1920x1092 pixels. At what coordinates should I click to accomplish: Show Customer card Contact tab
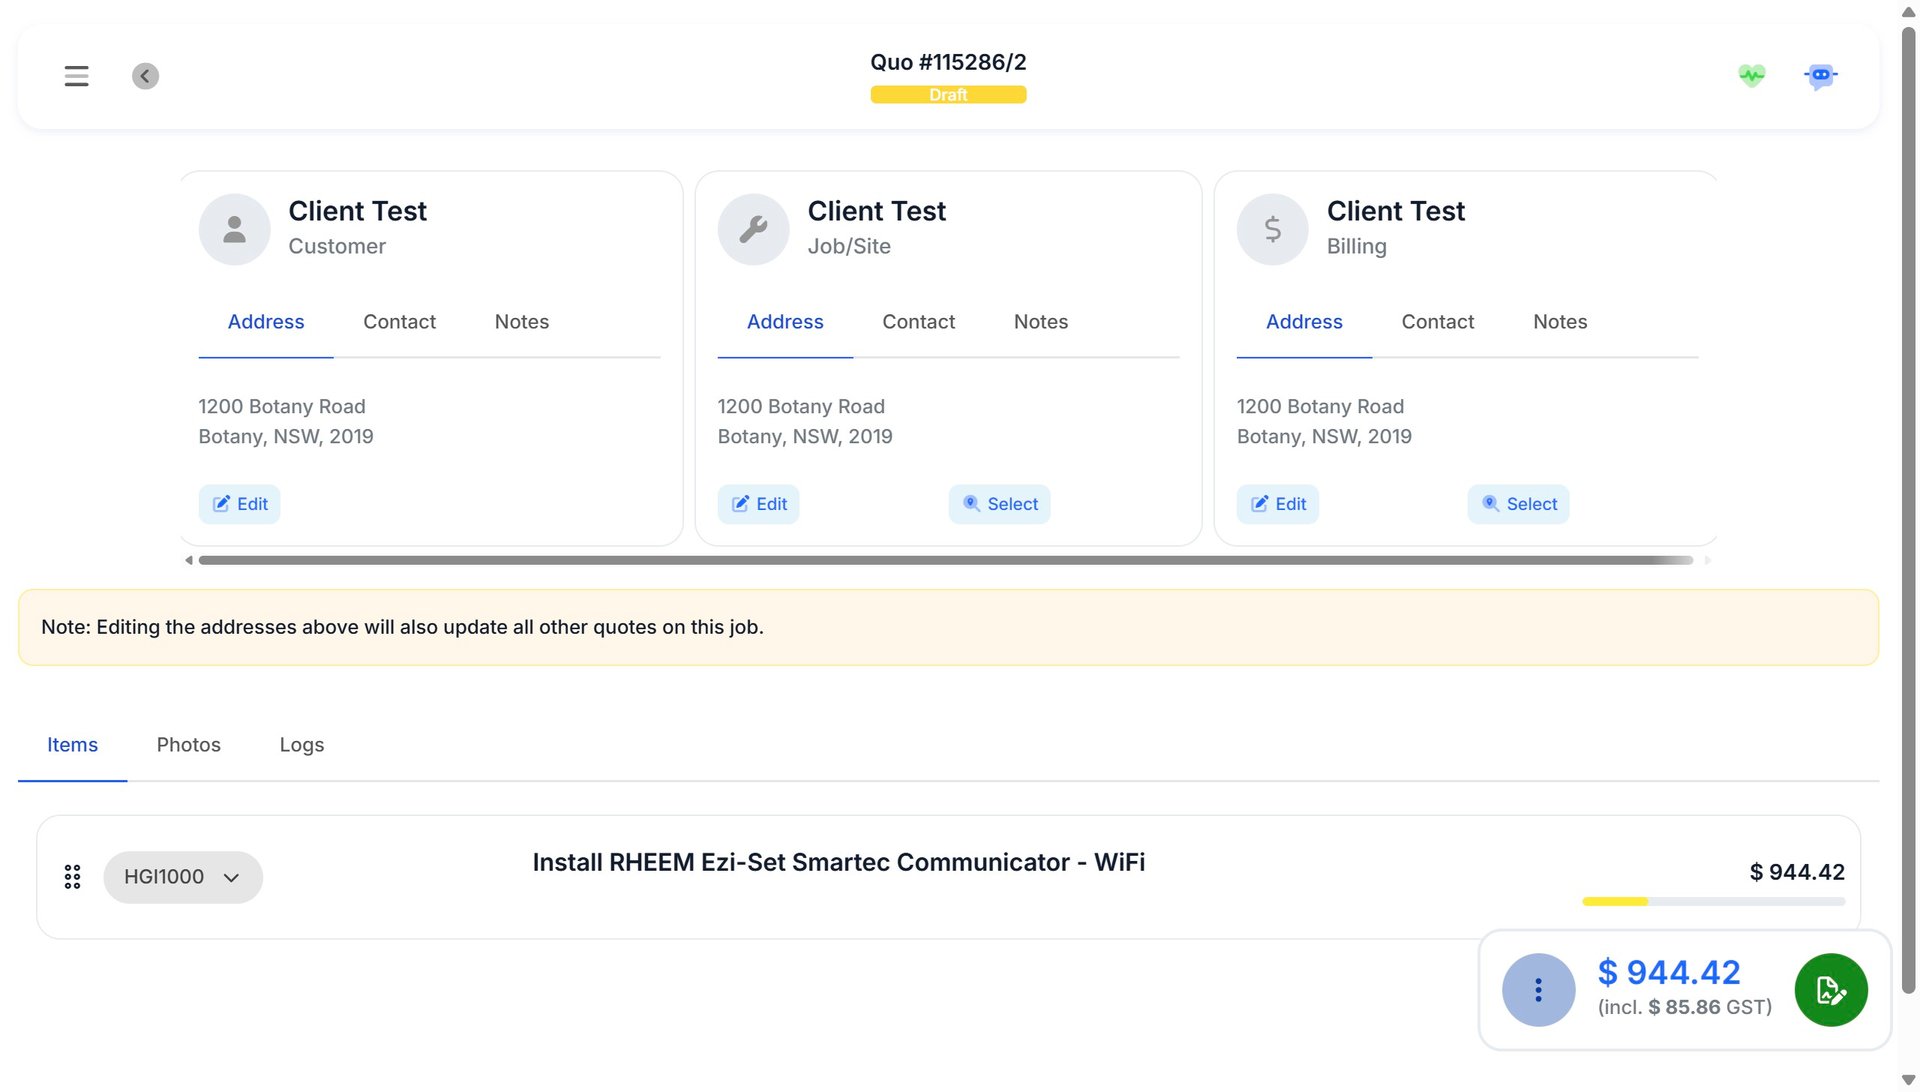click(399, 322)
